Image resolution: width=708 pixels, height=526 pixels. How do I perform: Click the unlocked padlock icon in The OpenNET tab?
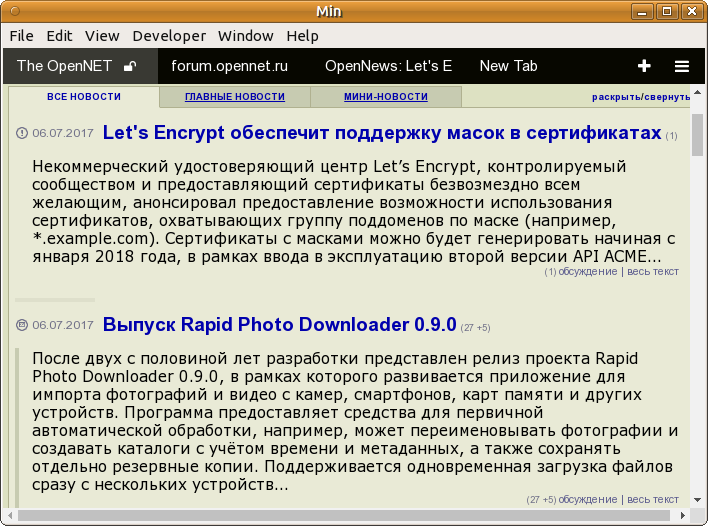(130, 66)
